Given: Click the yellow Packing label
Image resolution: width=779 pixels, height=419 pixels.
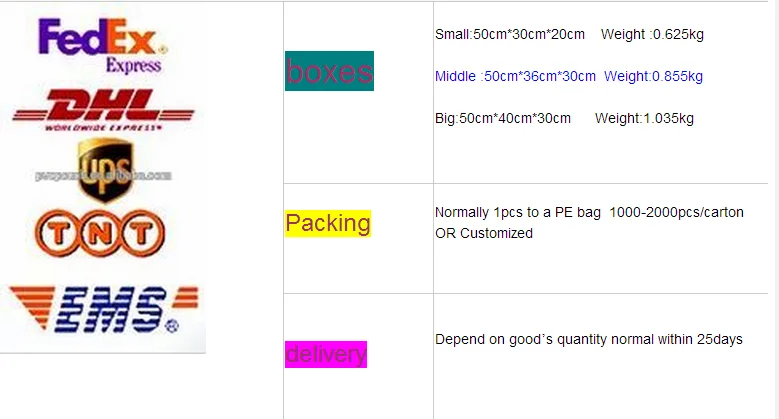Looking at the screenshot, I should [x=327, y=223].
